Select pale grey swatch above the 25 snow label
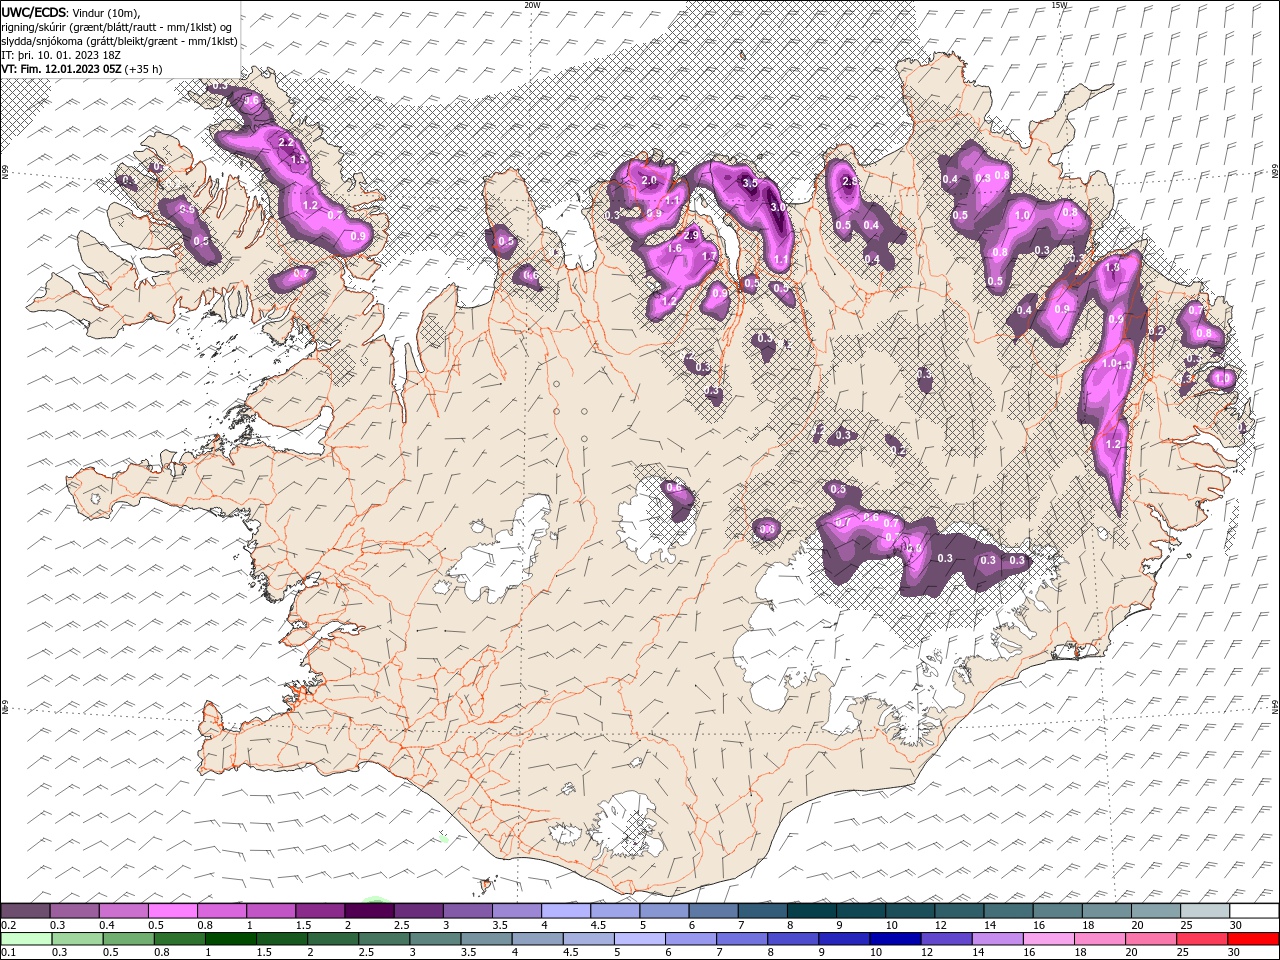This screenshot has width=1280, height=960. (x=1205, y=911)
